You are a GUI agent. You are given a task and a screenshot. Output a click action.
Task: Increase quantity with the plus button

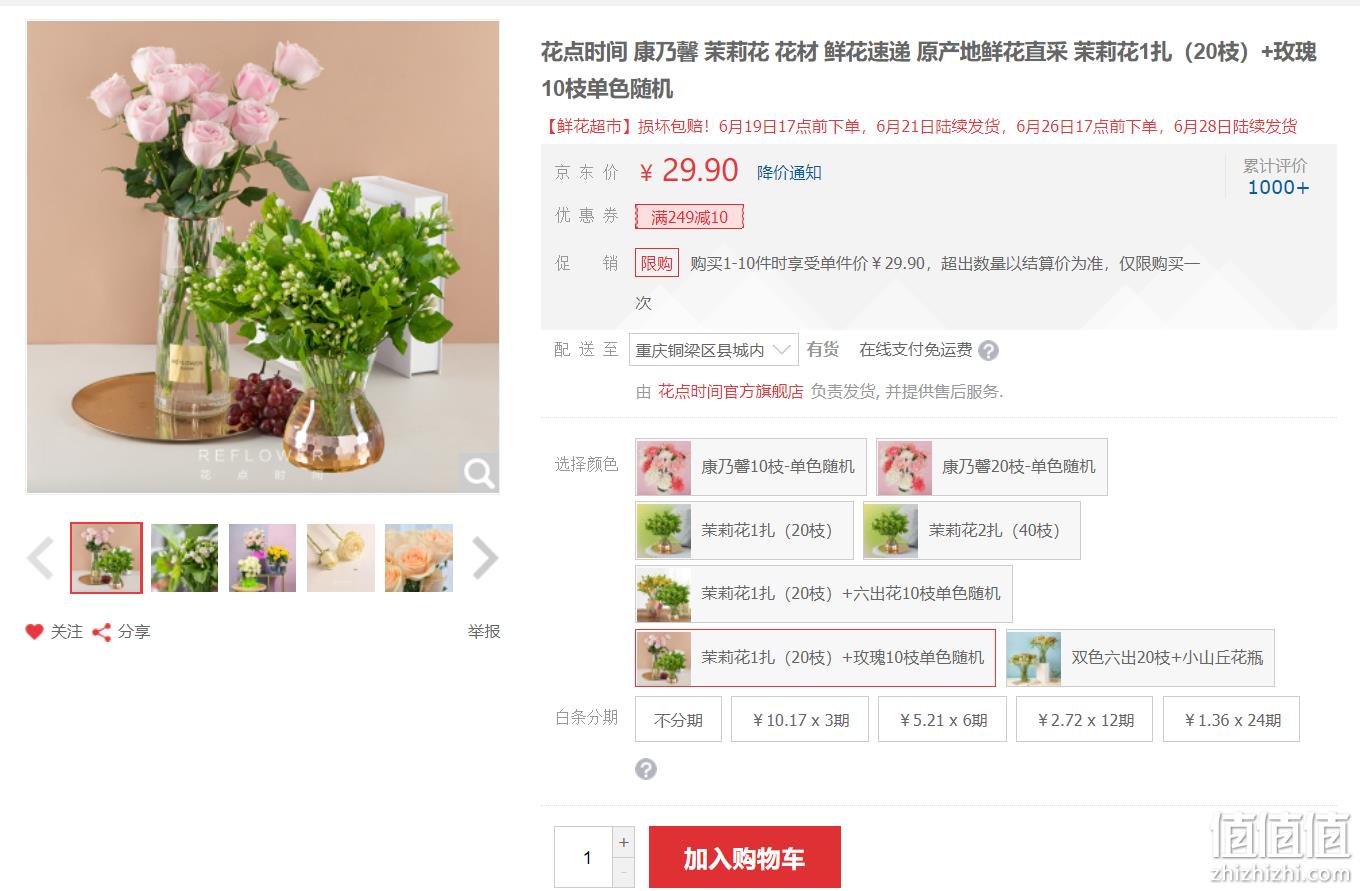[624, 842]
